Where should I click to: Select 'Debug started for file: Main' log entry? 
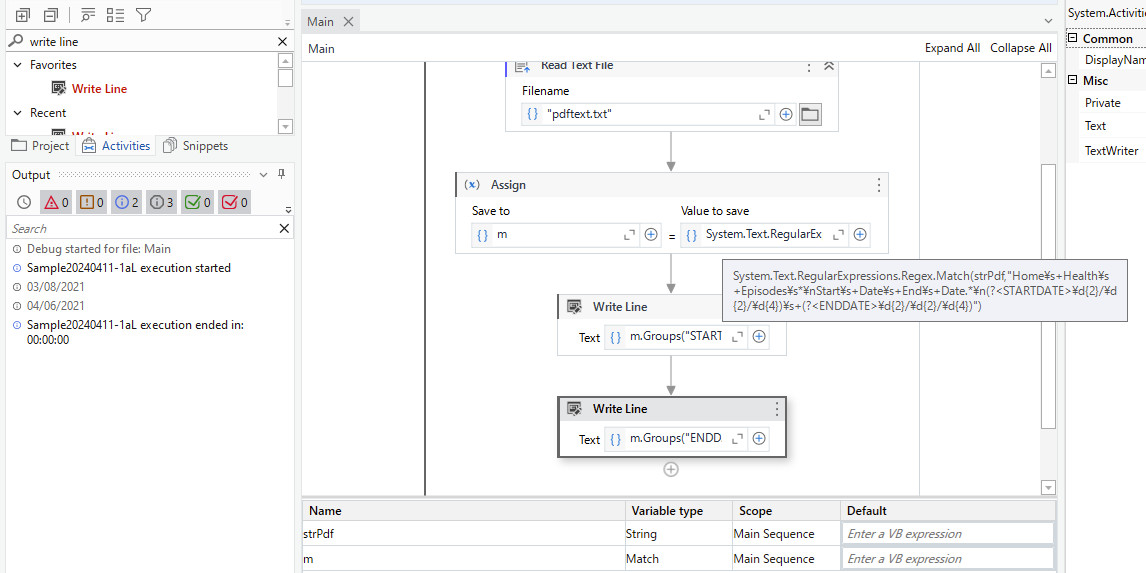(99, 248)
